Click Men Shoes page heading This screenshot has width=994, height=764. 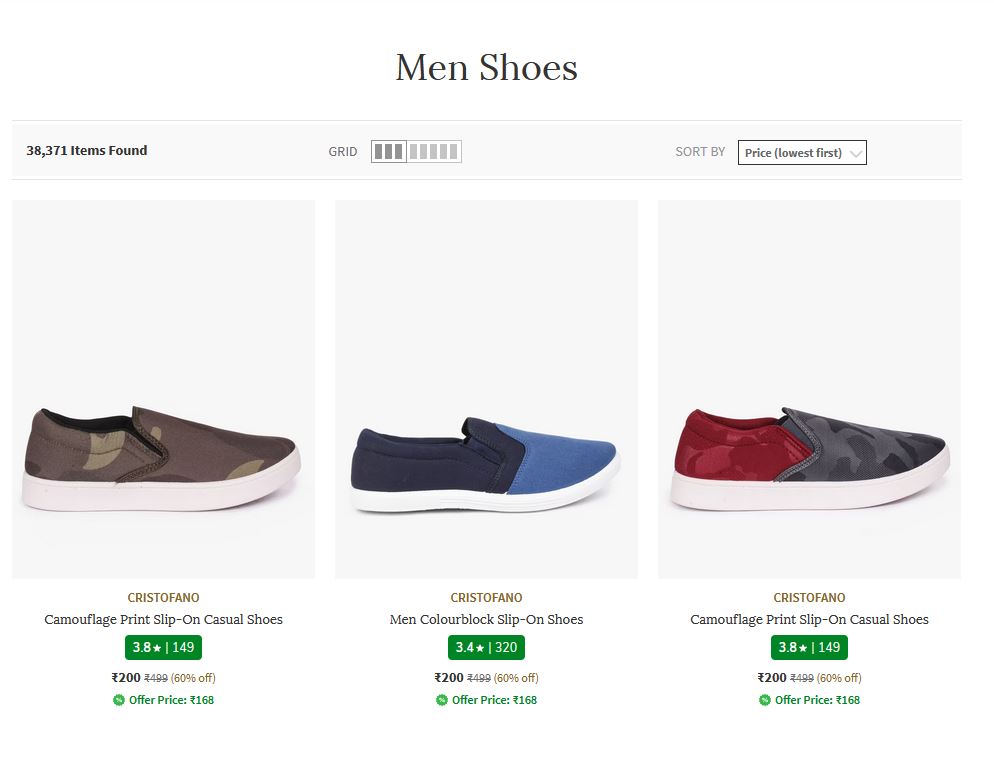pyautogui.click(x=486, y=68)
